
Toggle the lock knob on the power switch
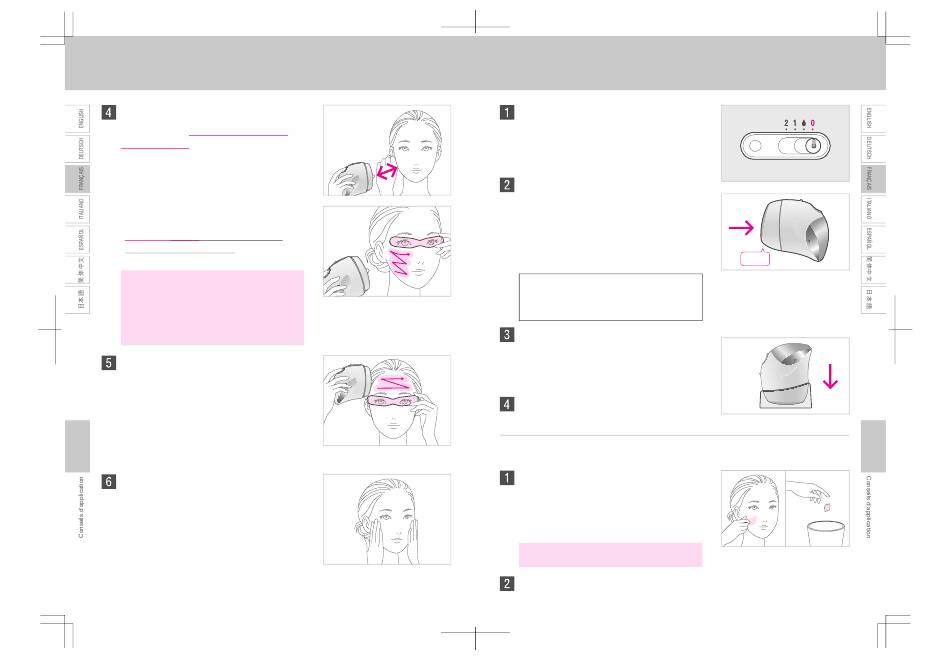tap(814, 146)
